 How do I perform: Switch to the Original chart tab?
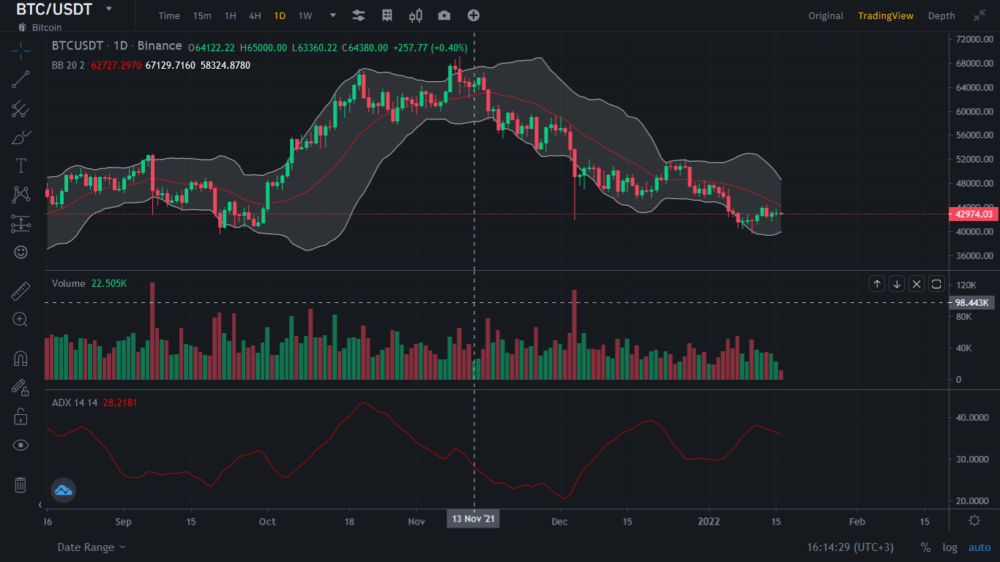click(x=826, y=16)
